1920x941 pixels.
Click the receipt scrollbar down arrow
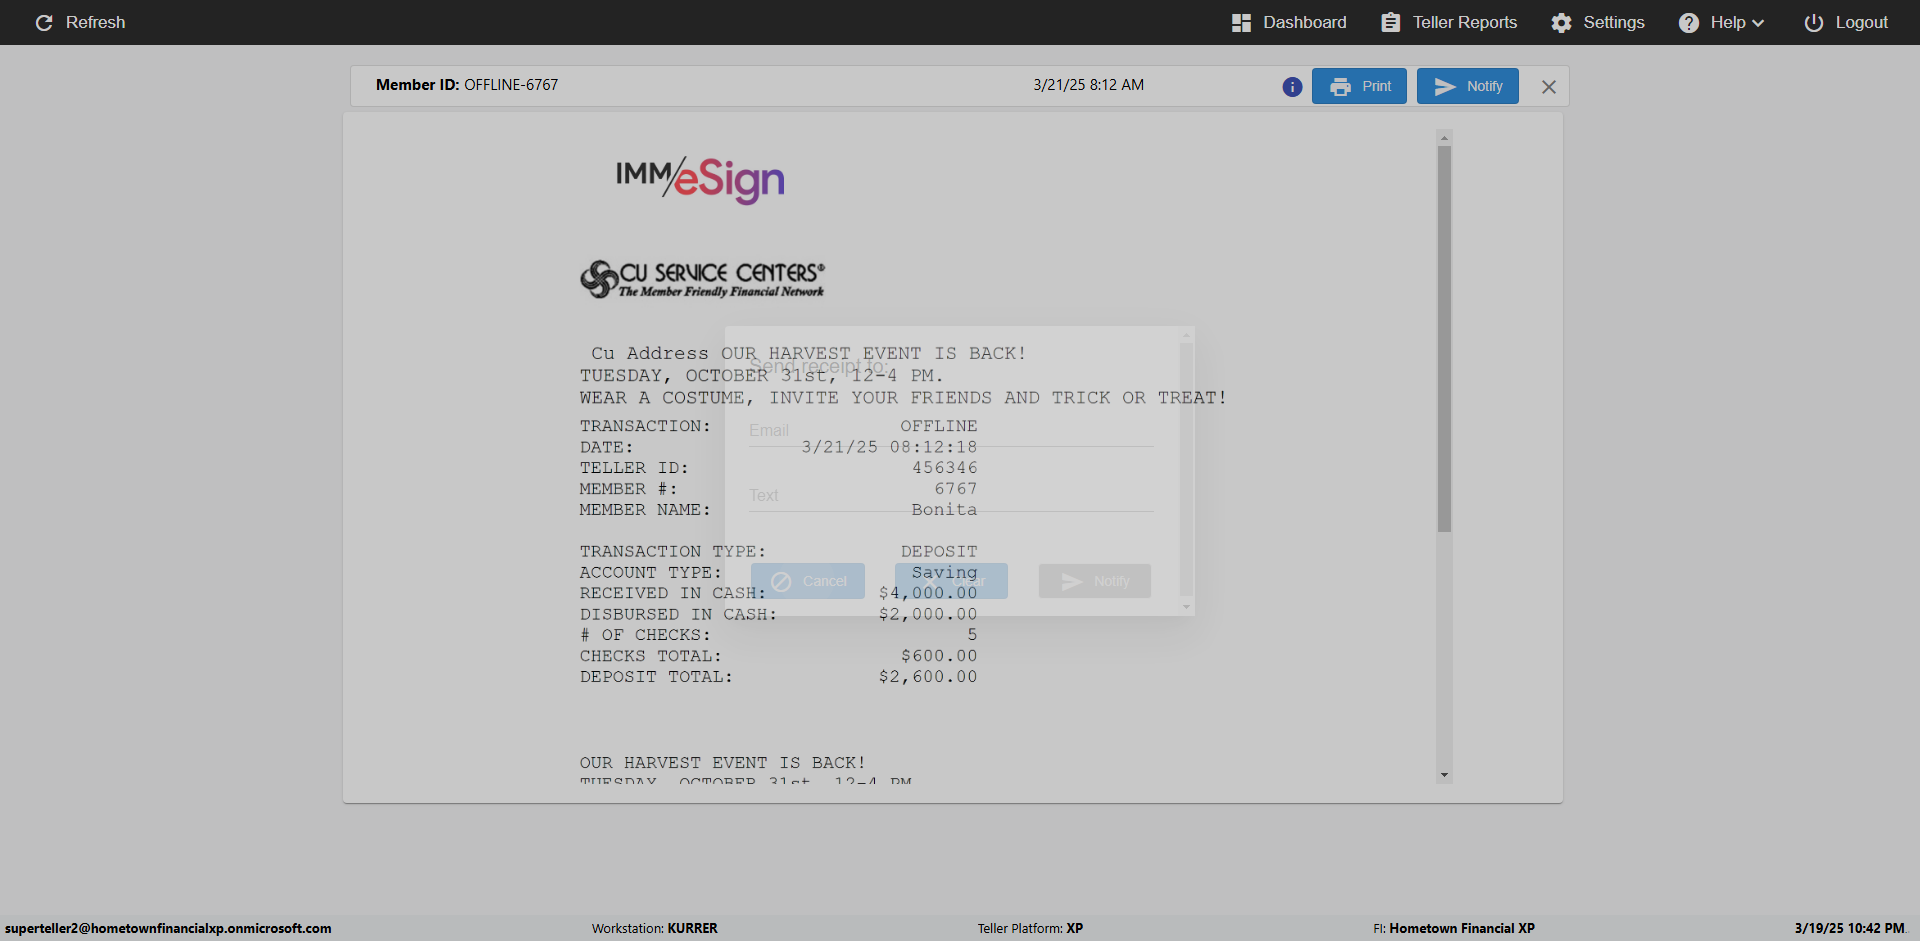click(x=1444, y=775)
